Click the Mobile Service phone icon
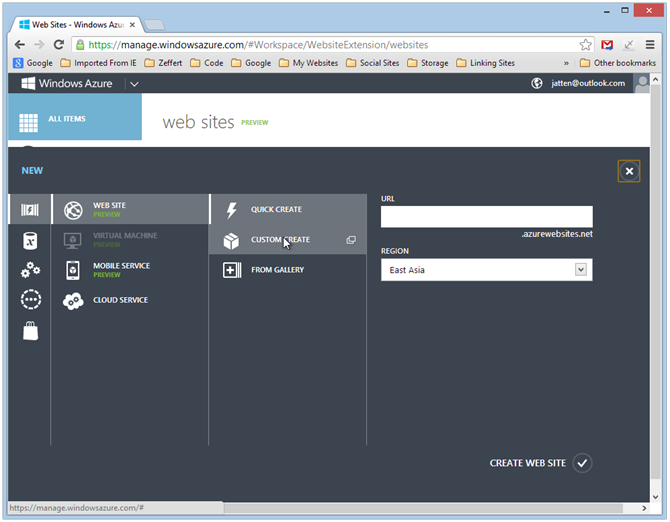Screen dimensions: 670x522 tap(73, 270)
